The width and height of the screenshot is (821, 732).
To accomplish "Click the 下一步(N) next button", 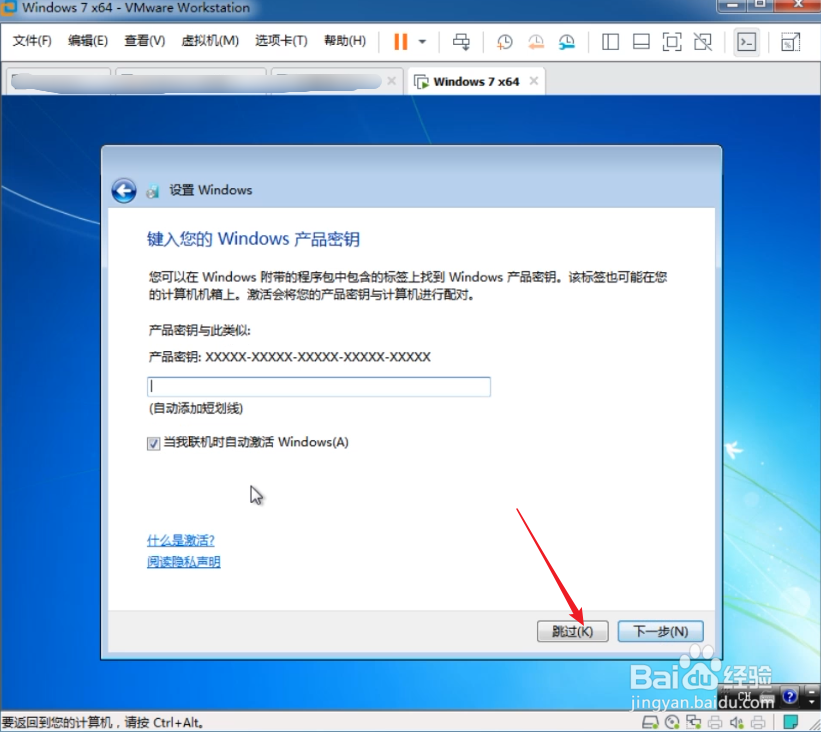I will [x=662, y=631].
